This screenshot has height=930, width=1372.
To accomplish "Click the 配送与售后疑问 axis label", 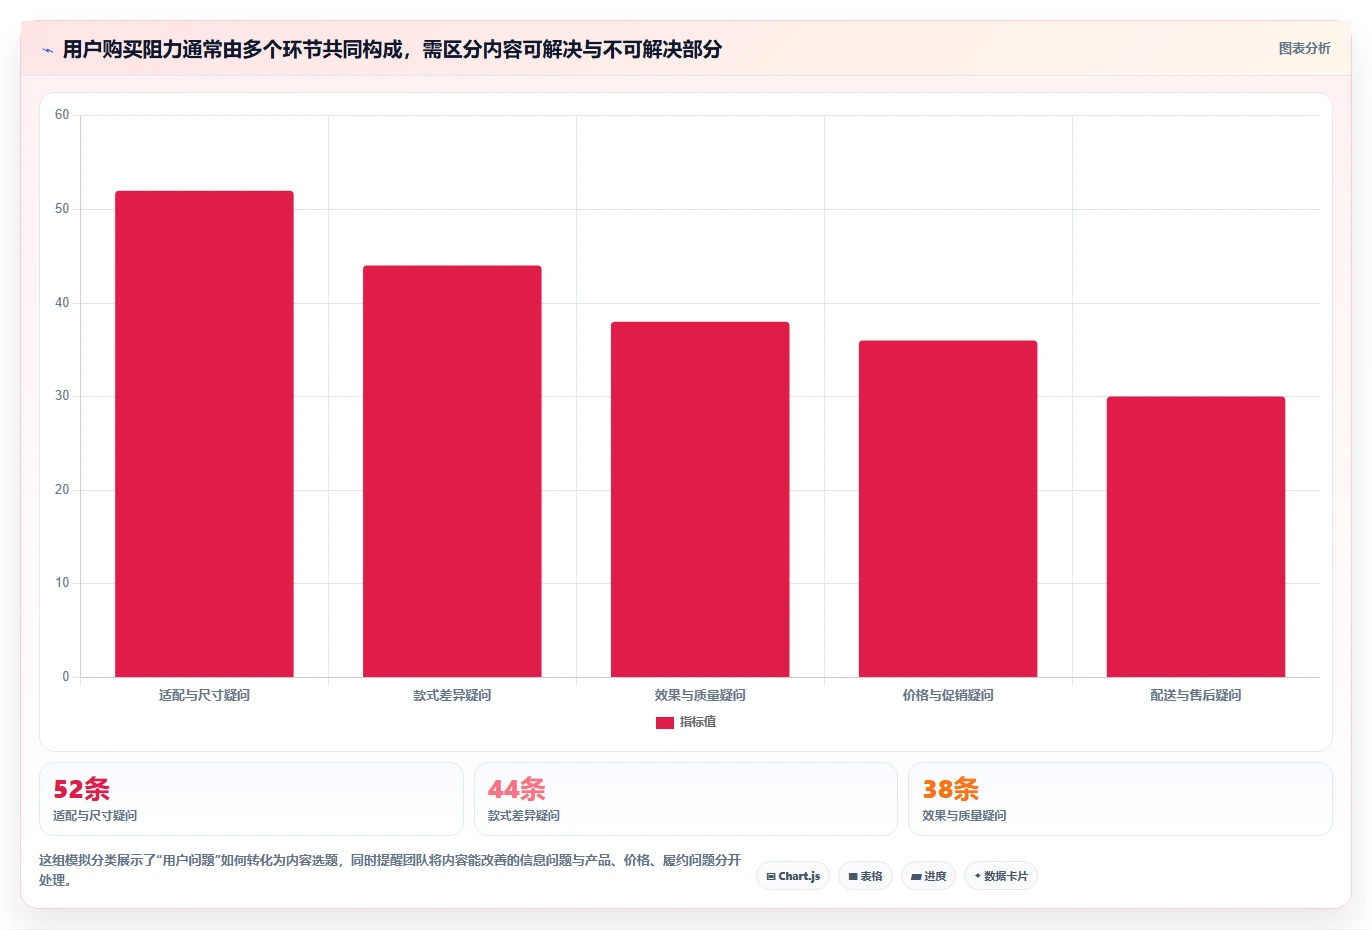I will click(x=1196, y=695).
